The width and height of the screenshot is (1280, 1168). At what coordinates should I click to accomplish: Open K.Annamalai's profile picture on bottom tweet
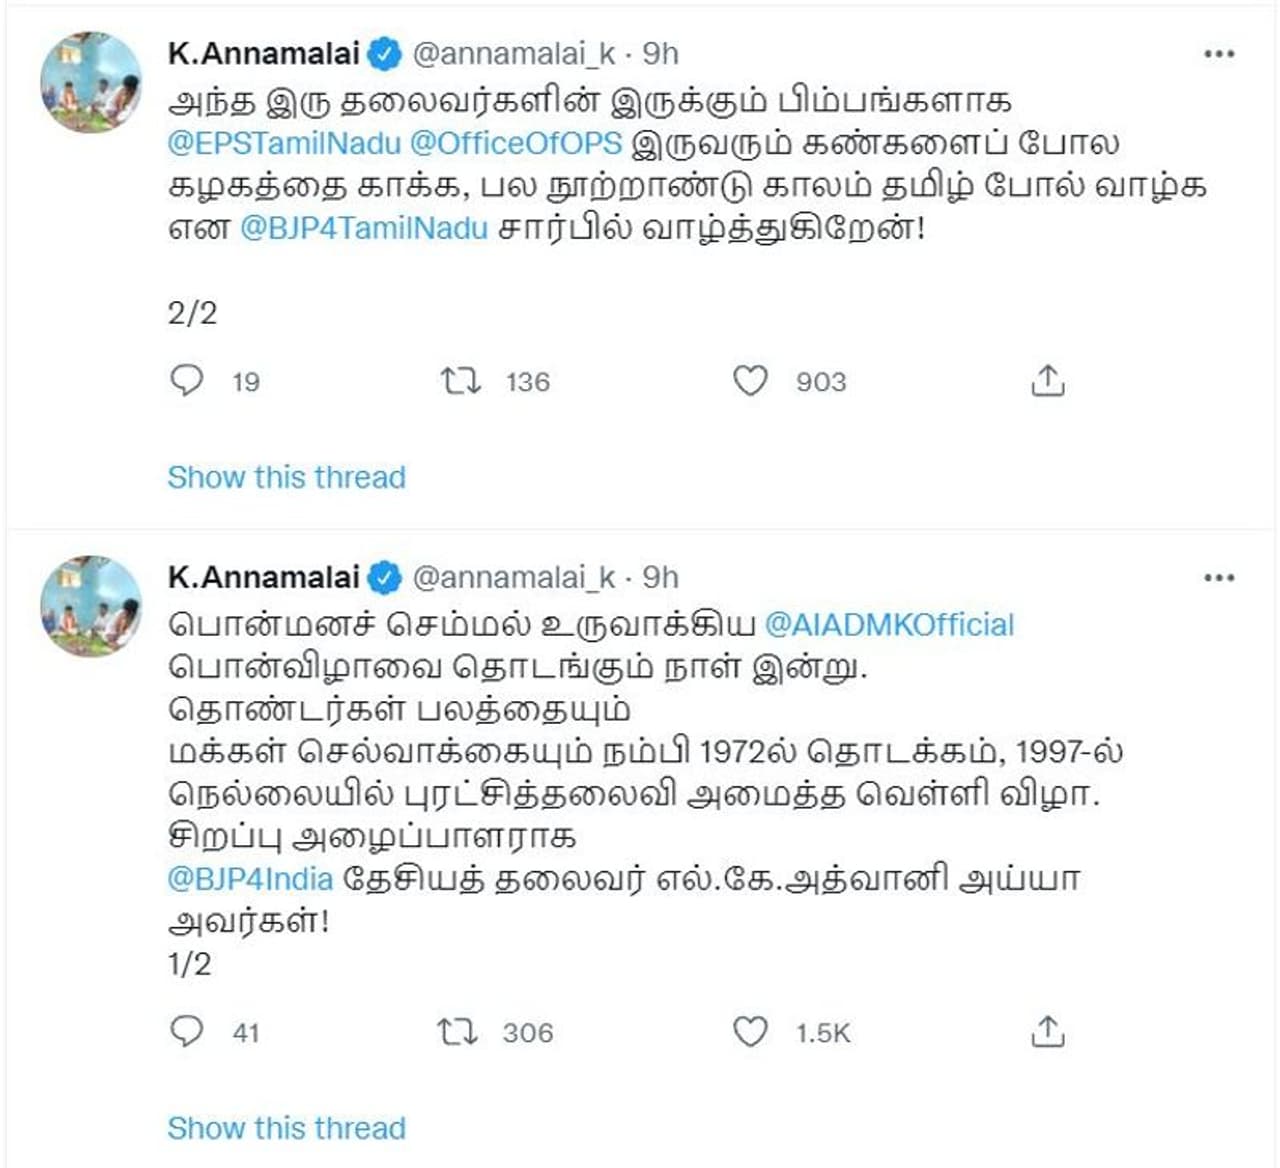(91, 606)
